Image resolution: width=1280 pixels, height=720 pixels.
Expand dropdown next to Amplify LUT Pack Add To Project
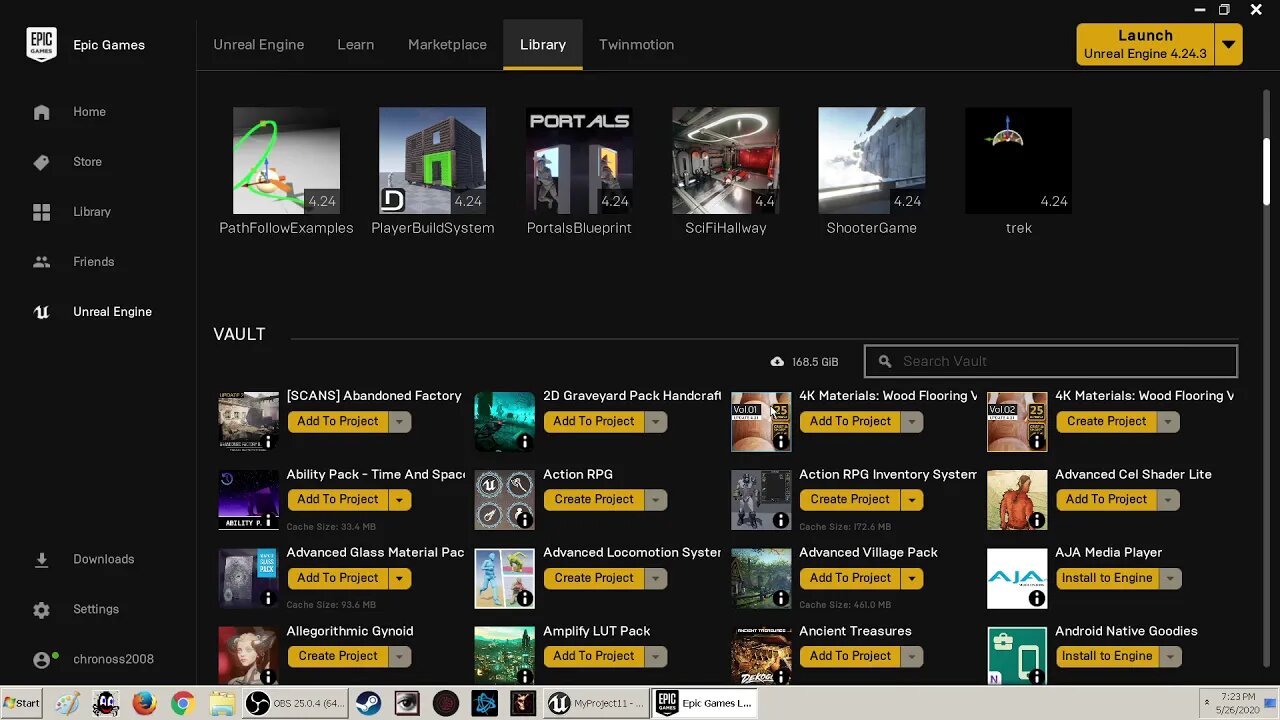click(656, 656)
